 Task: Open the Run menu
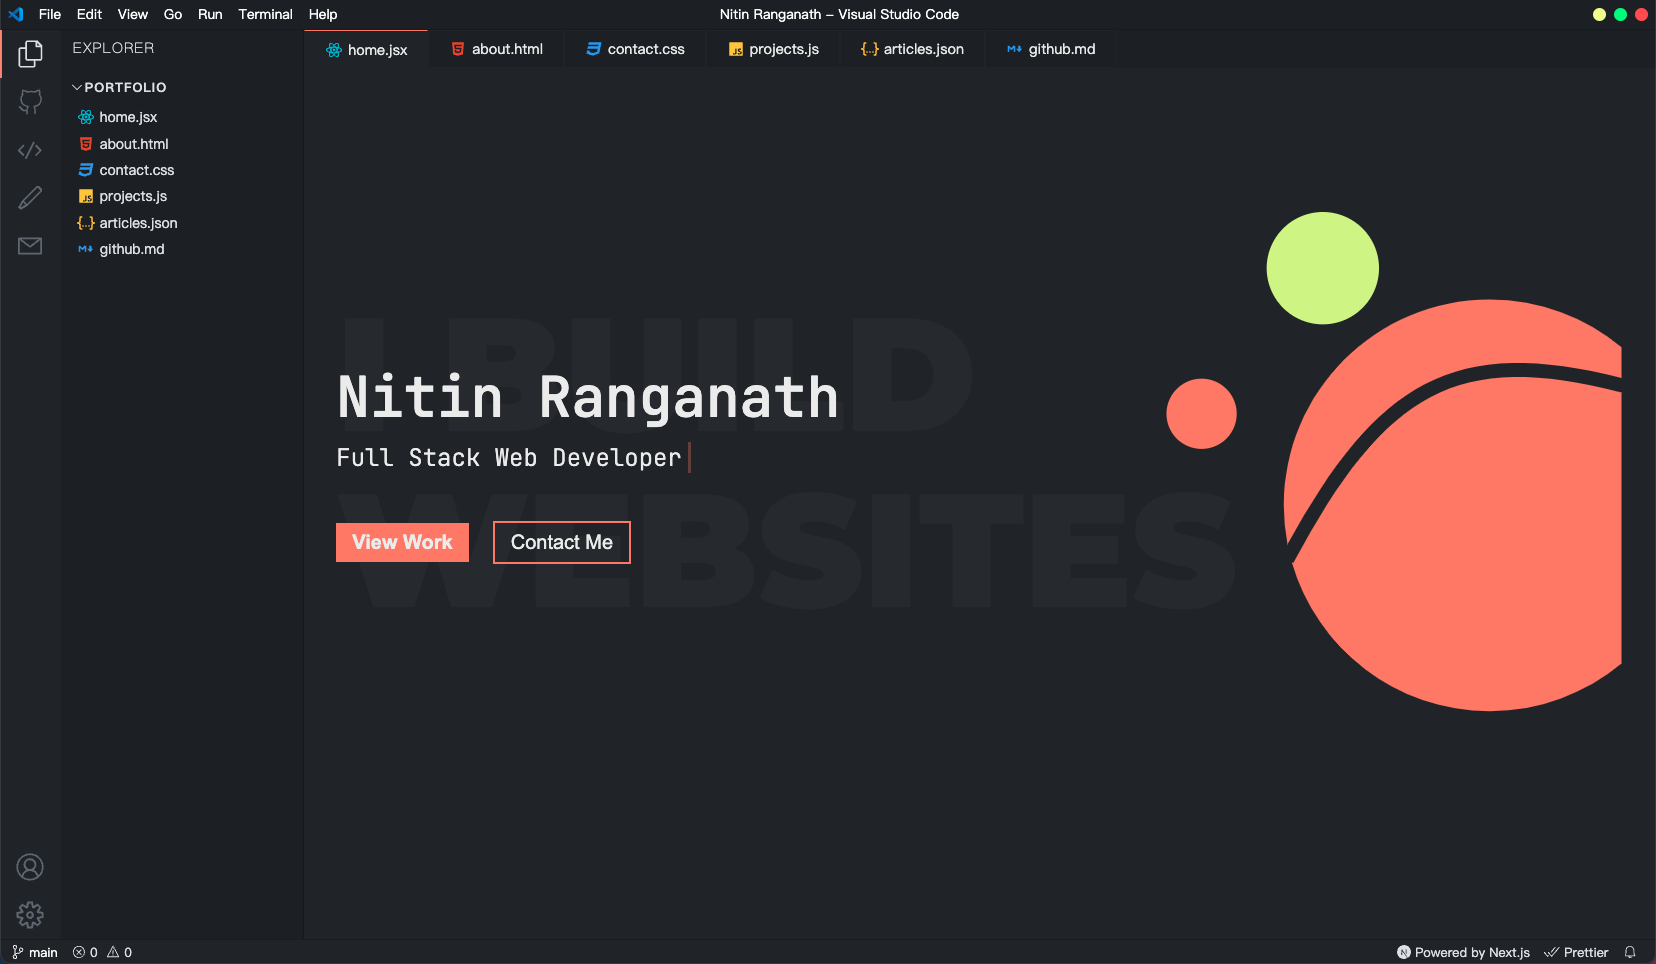[210, 14]
